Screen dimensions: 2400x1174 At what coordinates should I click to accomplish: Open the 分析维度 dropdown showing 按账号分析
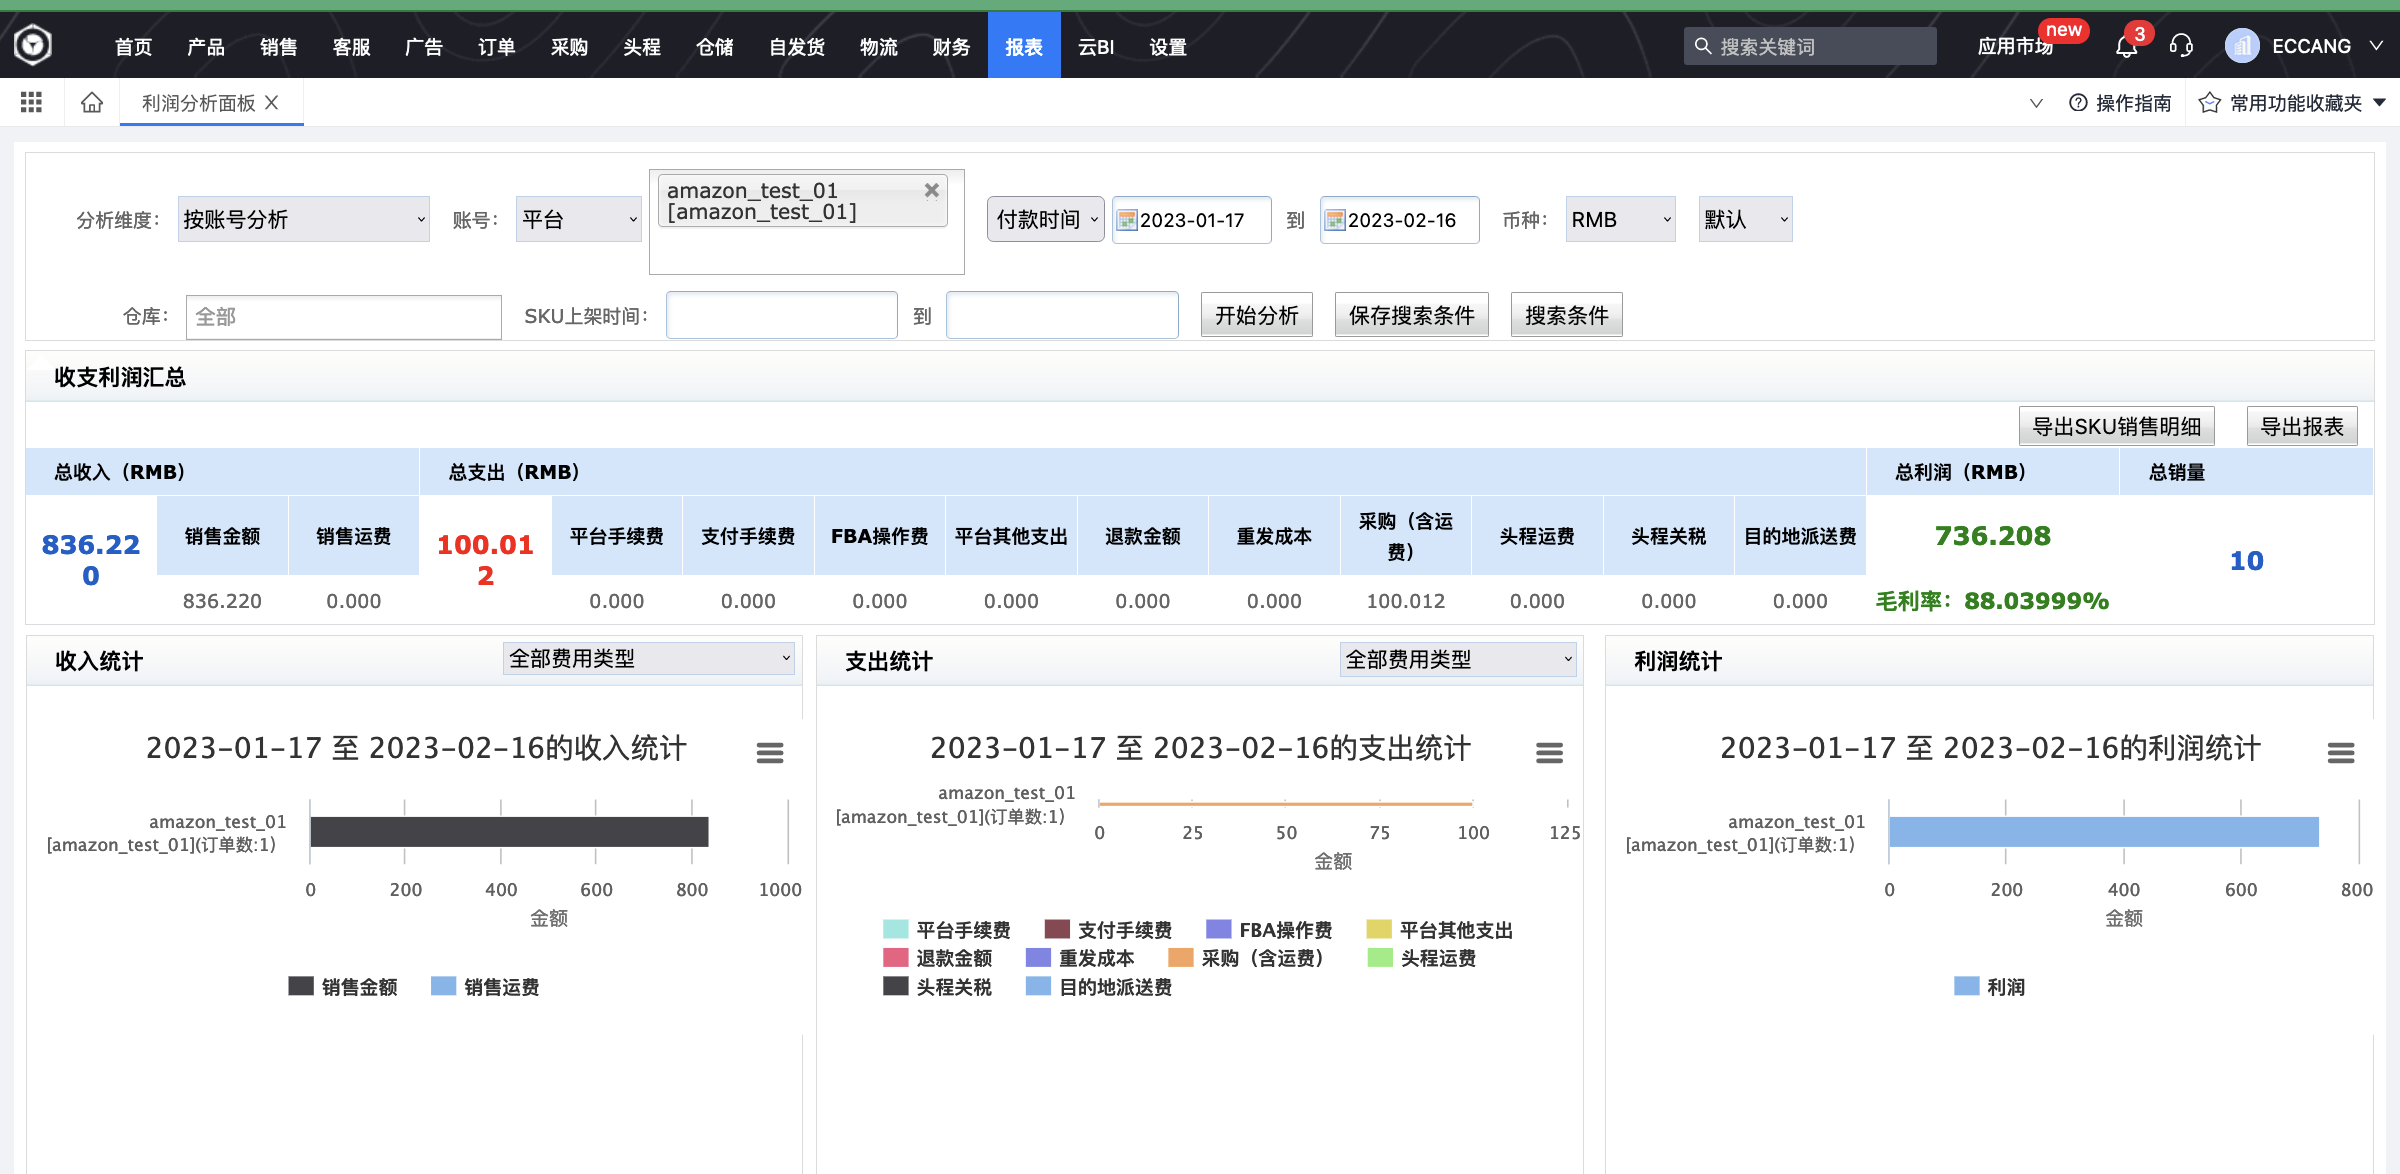(303, 219)
